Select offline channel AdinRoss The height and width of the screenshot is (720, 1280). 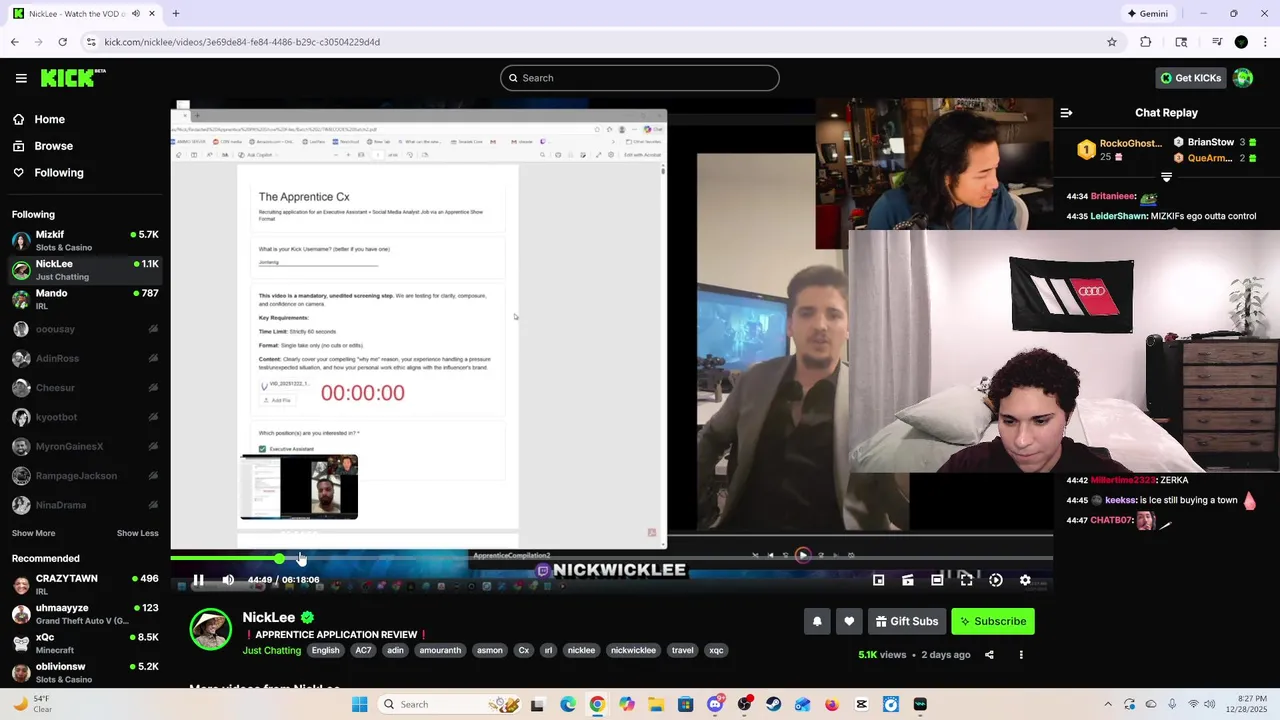pyautogui.click(x=84, y=358)
